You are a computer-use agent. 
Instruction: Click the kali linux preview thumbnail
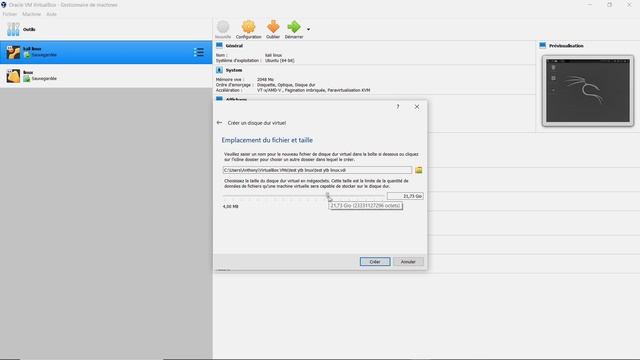tap(588, 91)
